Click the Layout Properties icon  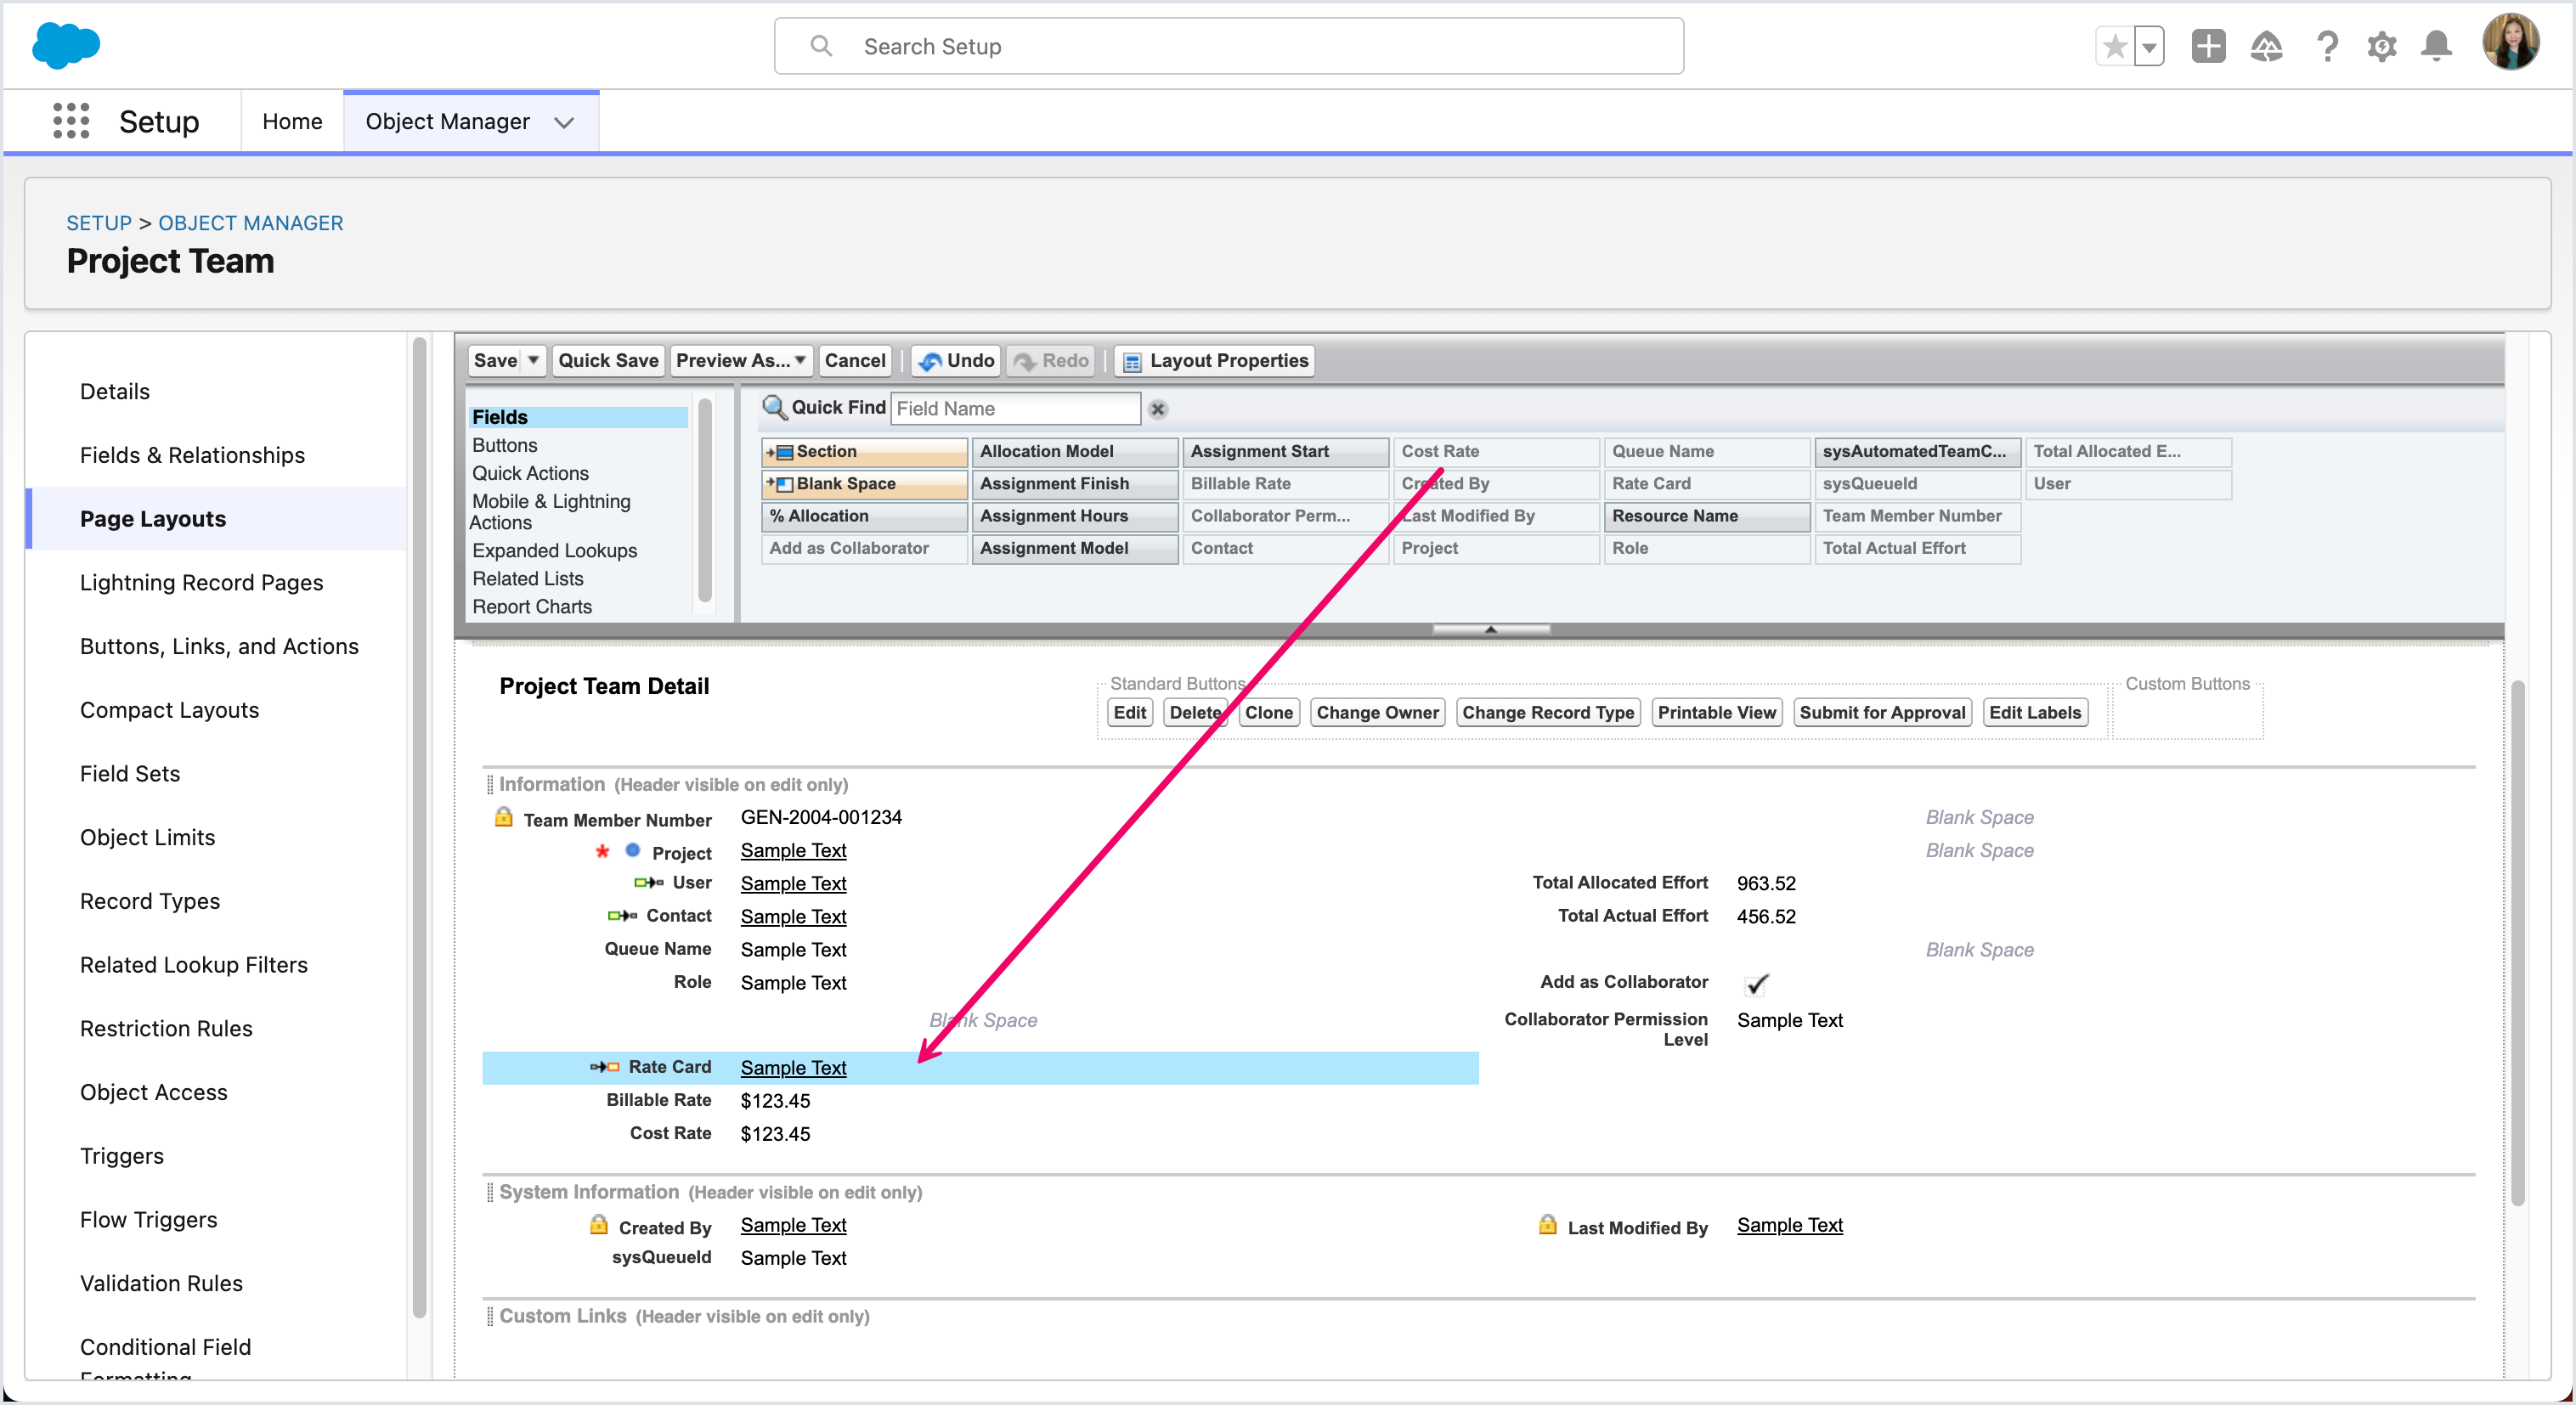[x=1132, y=361]
